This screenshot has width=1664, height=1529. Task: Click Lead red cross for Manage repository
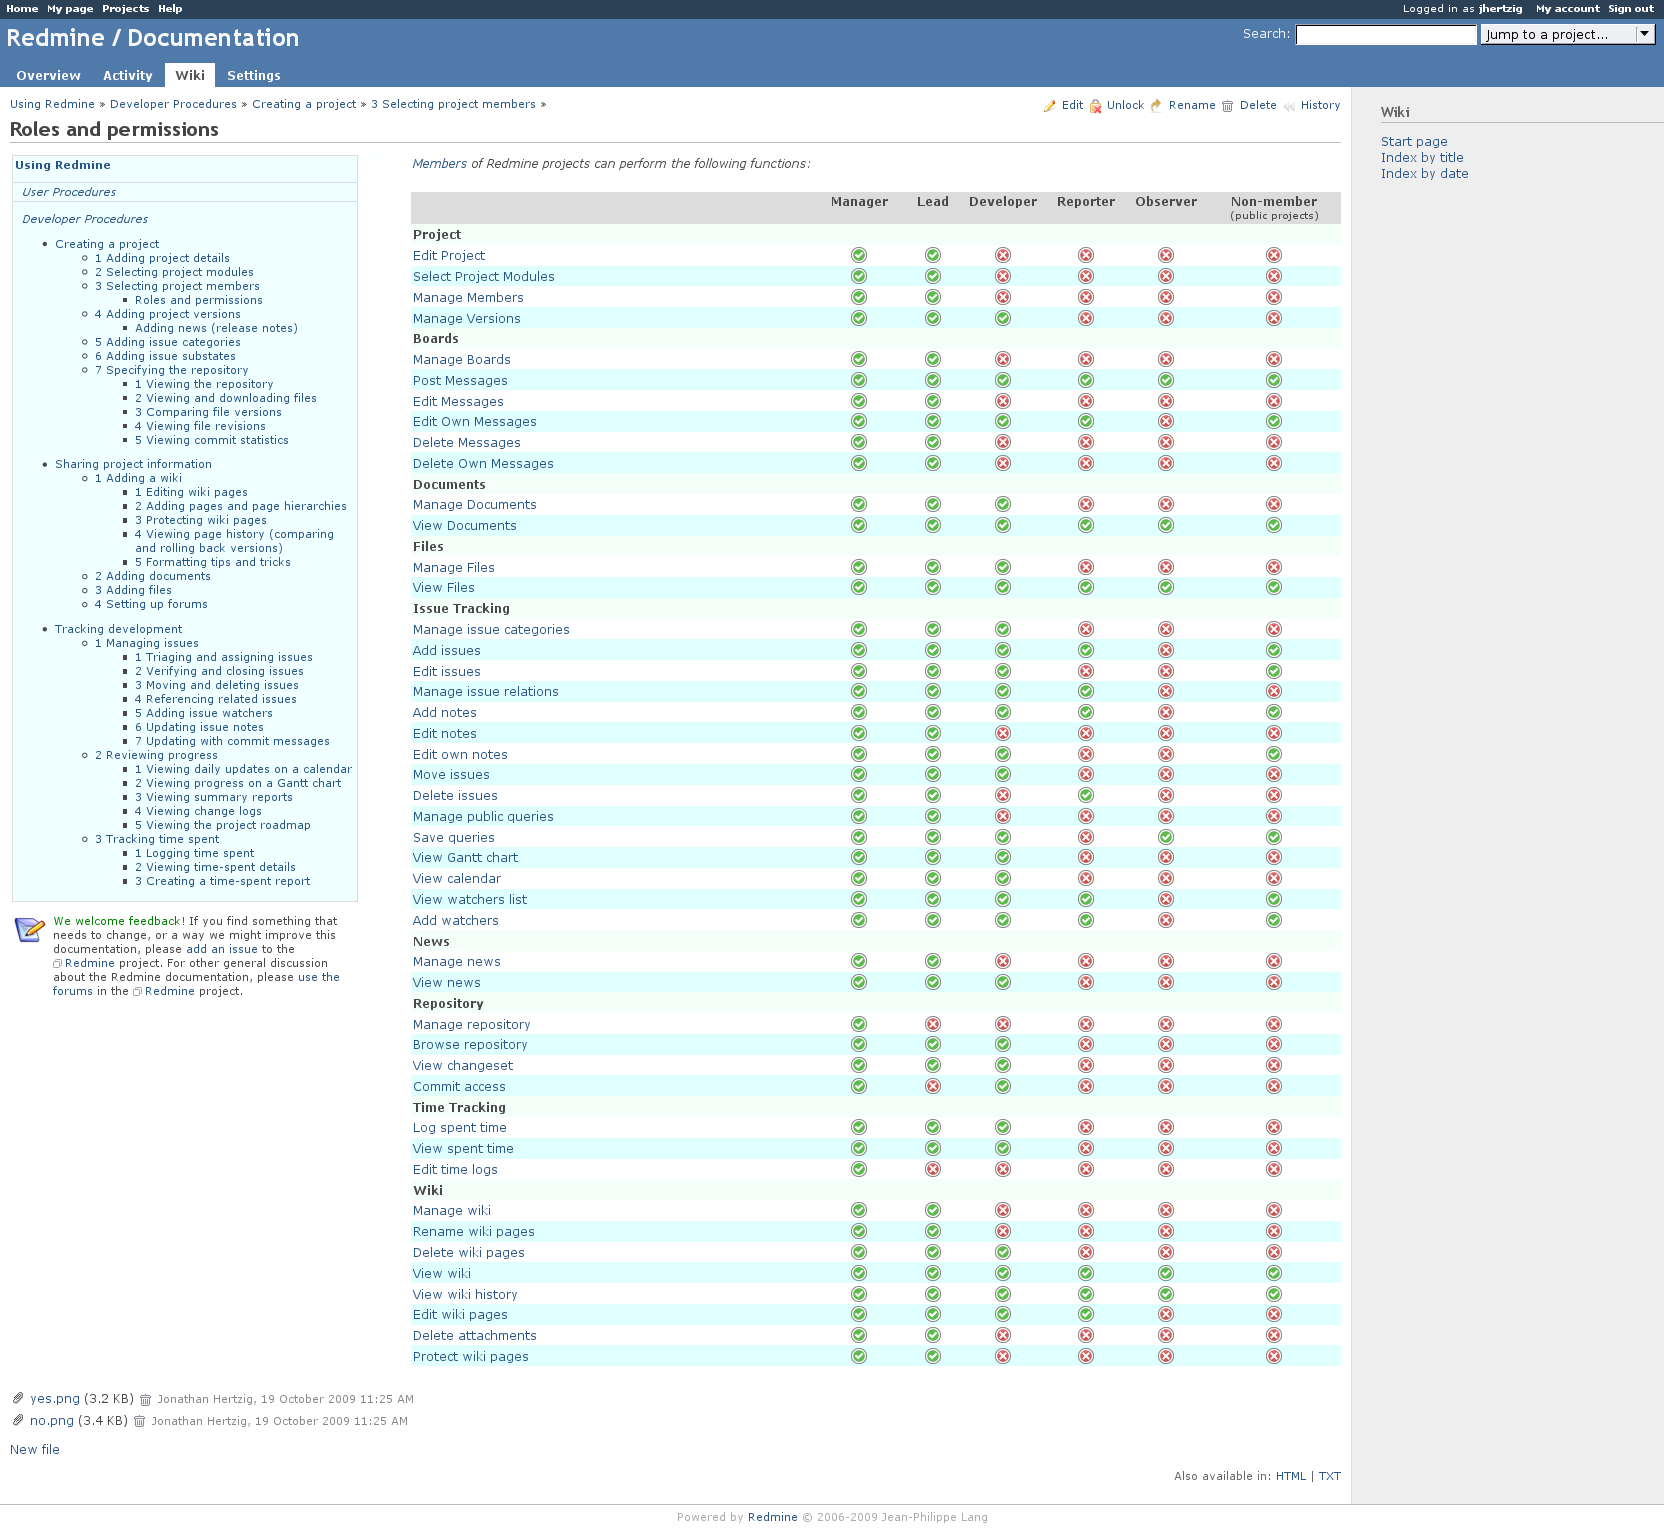[933, 1024]
